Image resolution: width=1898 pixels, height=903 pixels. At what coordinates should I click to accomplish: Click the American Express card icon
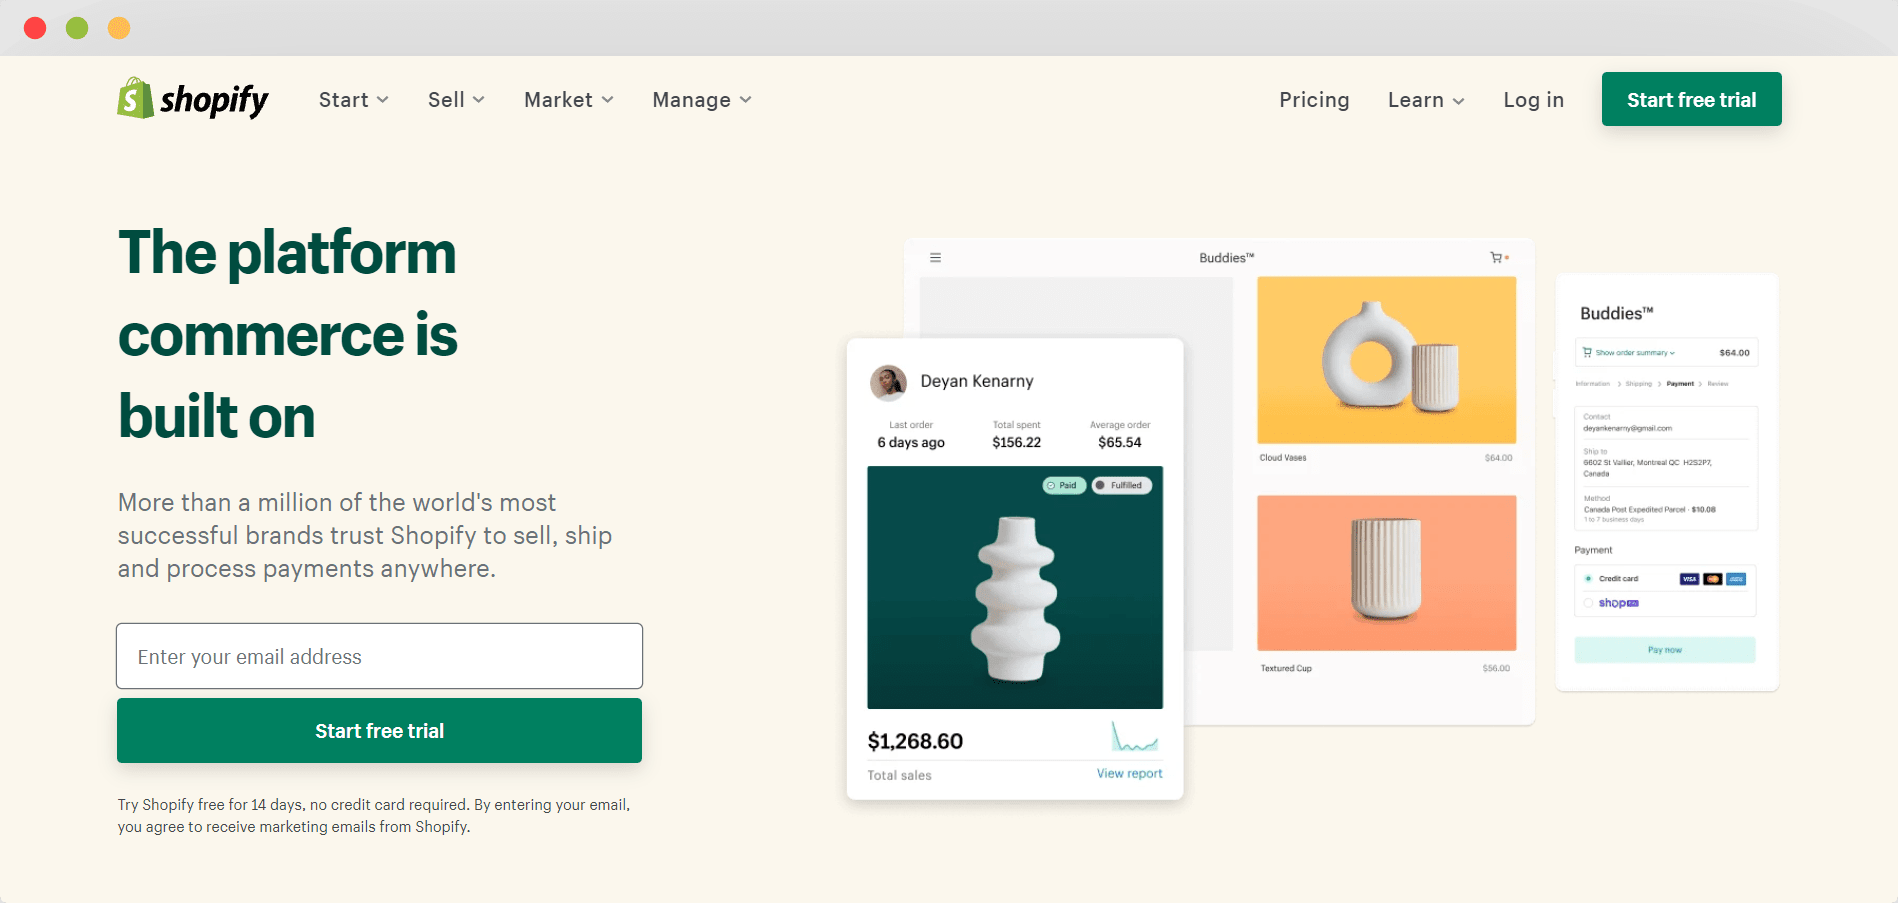[1736, 579]
